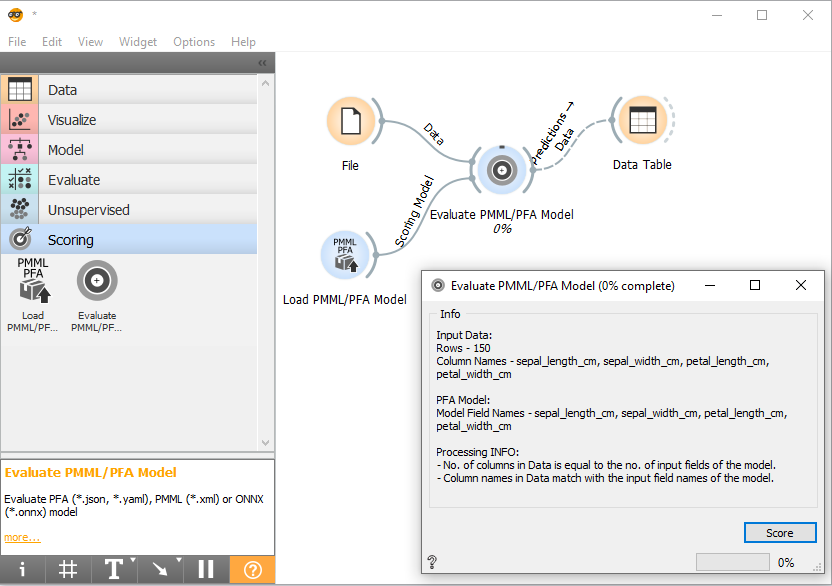Viewport: 832px width, 586px height.
Task: Open the Help menu
Action: pyautogui.click(x=243, y=41)
